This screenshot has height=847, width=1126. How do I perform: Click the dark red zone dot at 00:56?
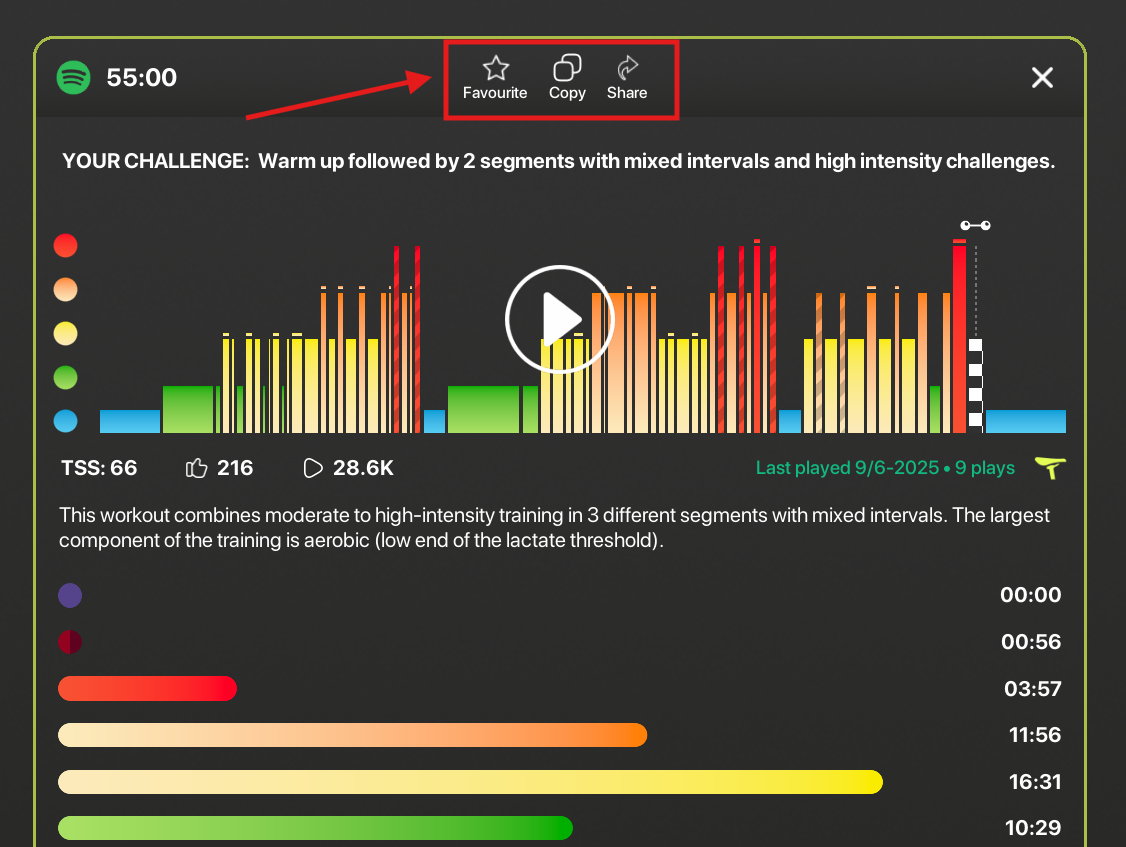tap(70, 642)
